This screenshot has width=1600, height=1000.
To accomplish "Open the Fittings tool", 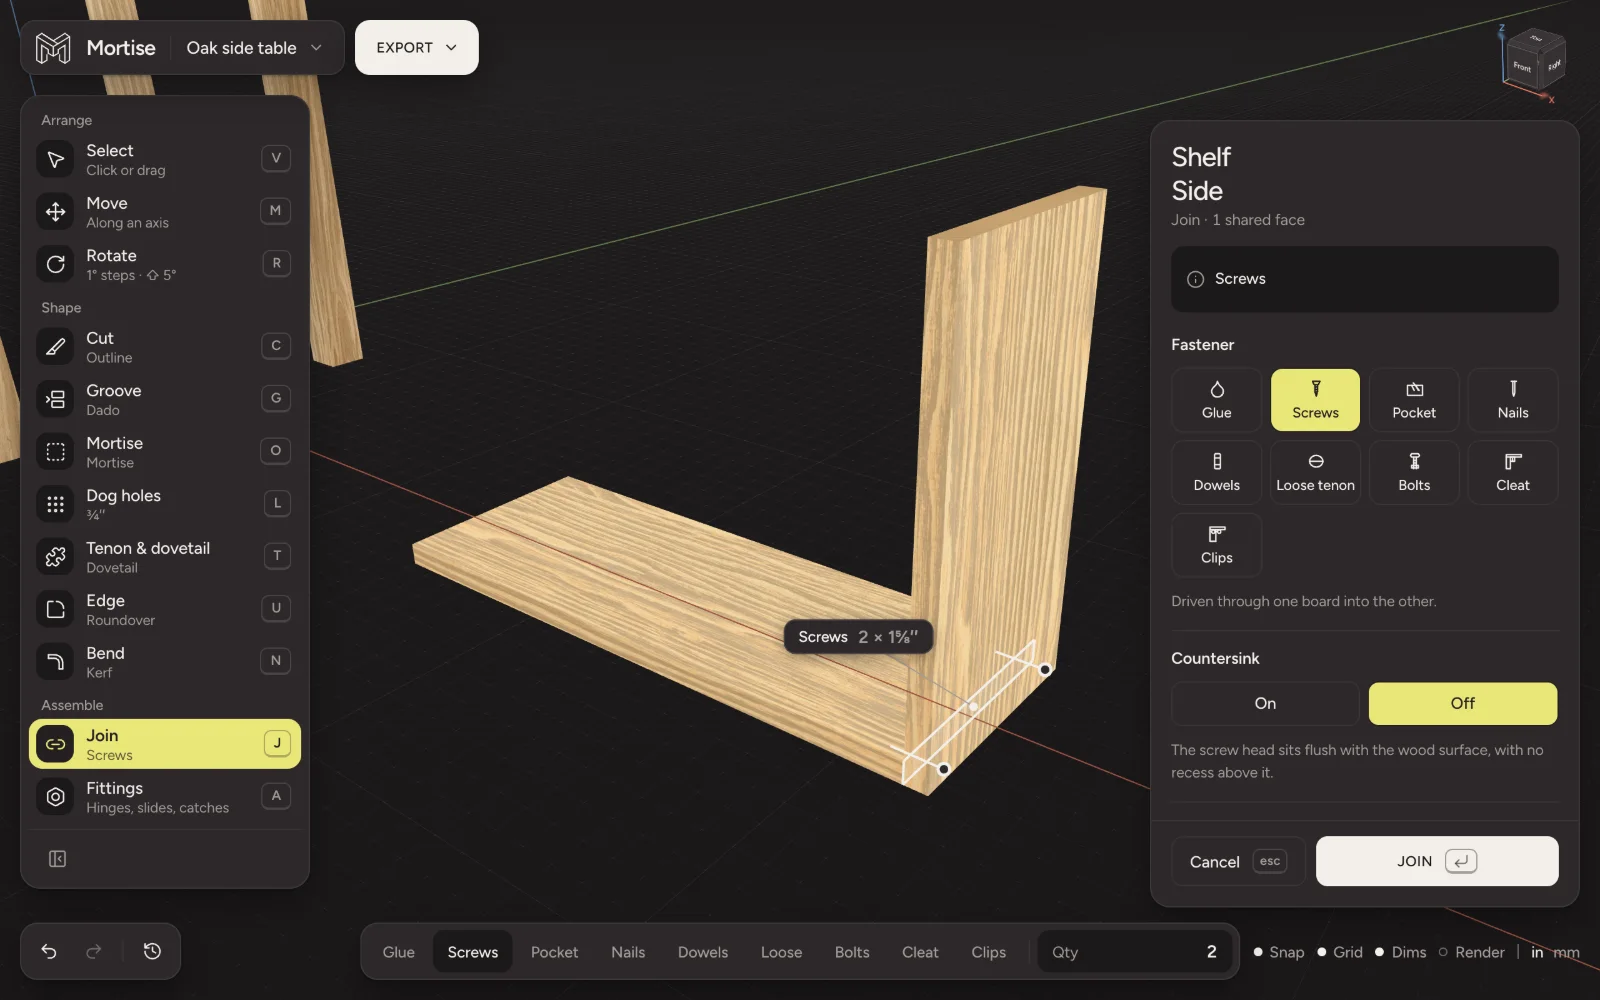I will click(164, 797).
